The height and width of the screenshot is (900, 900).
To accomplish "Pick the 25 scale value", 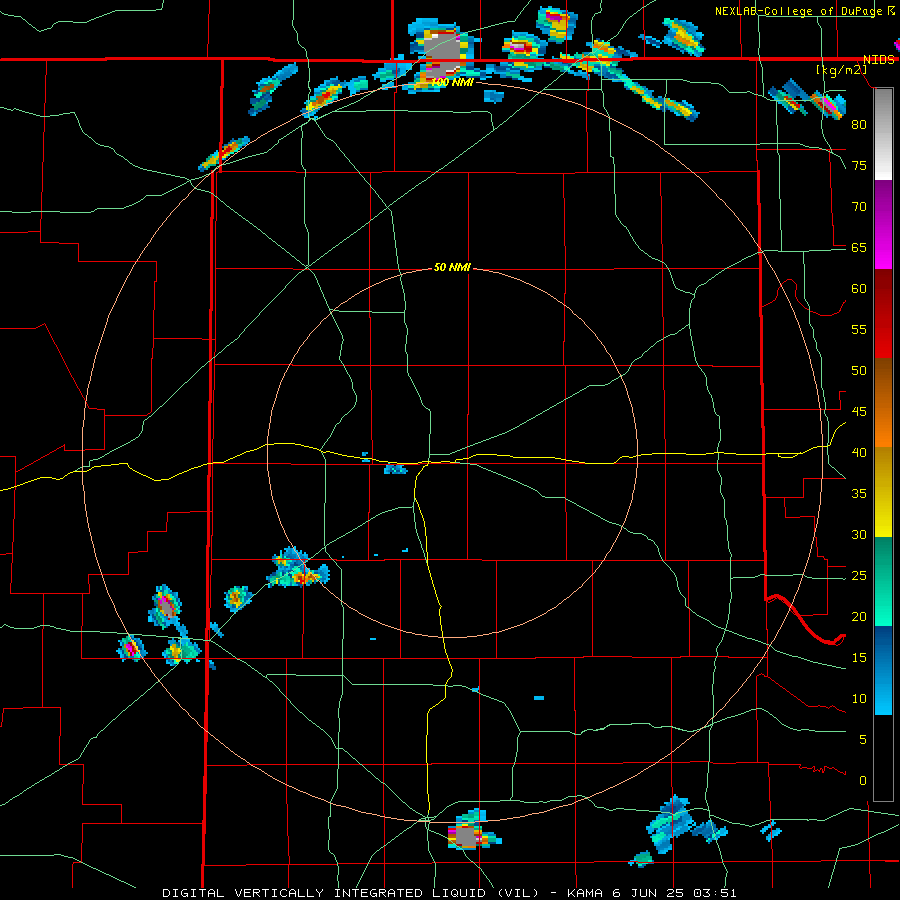I will point(859,575).
